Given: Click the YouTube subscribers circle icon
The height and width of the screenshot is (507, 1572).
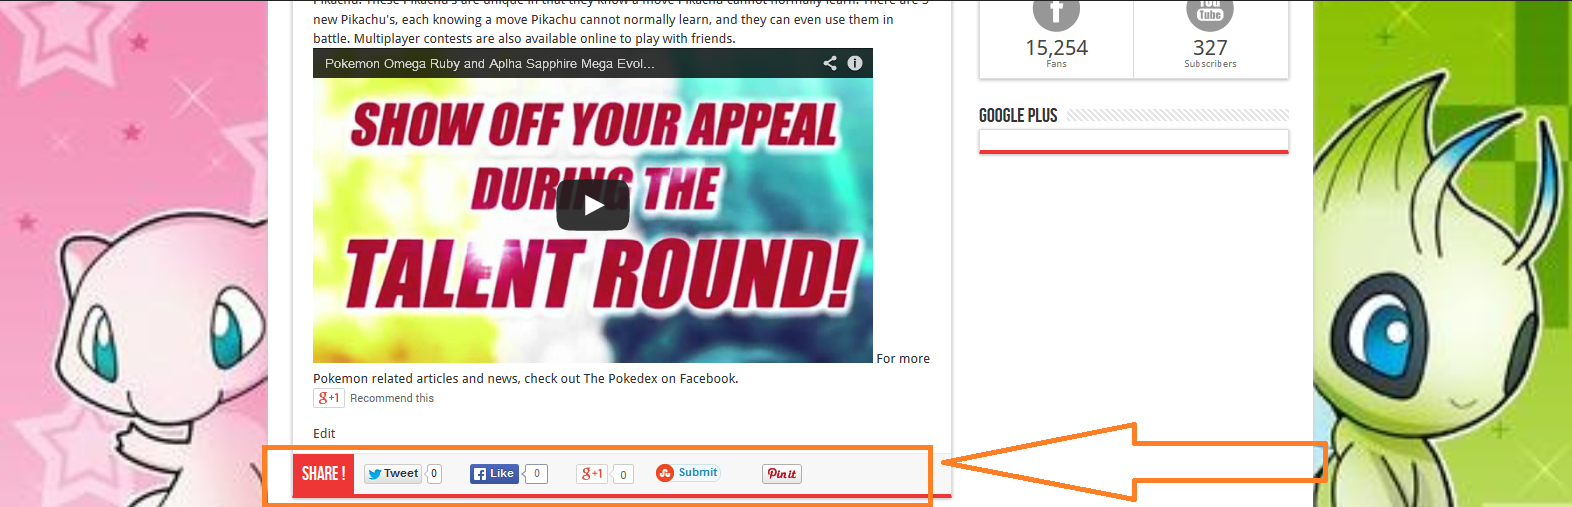Looking at the screenshot, I should click(1210, 14).
